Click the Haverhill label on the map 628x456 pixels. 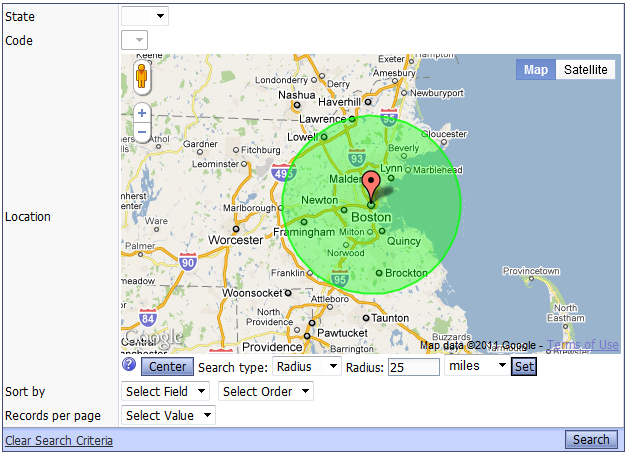(x=339, y=102)
